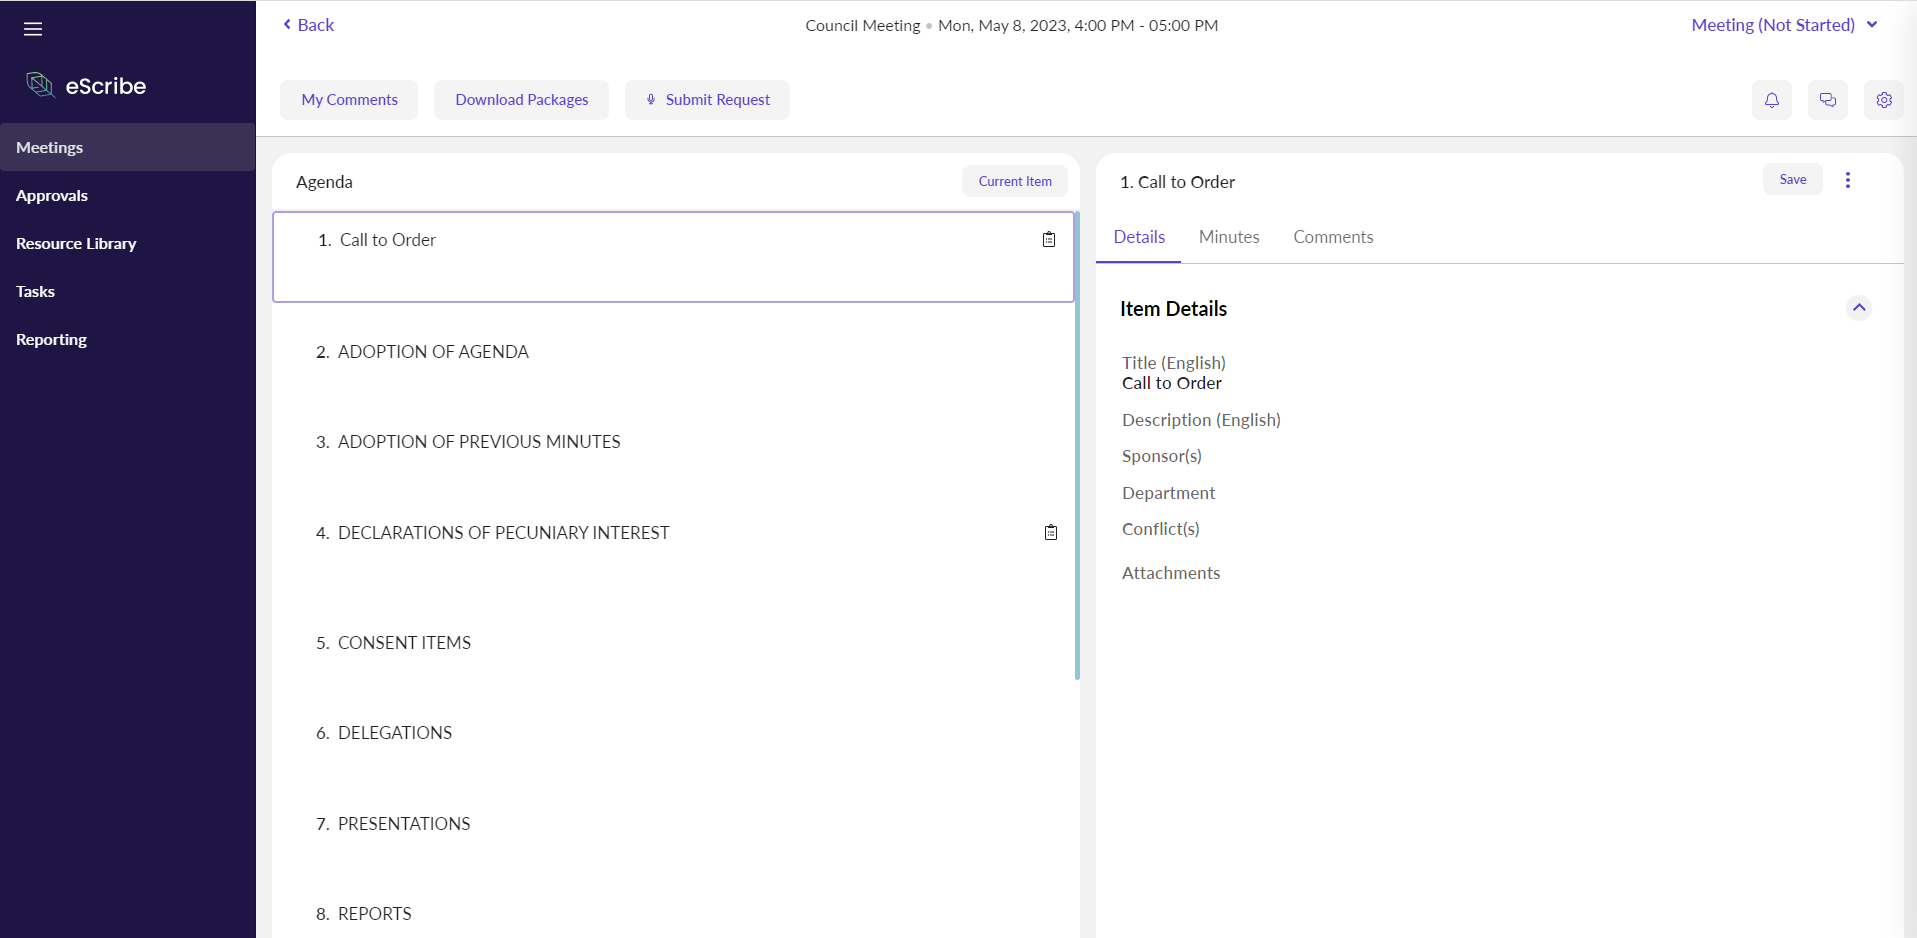Open notifications bell icon
The height and width of the screenshot is (938, 1917).
(1771, 100)
